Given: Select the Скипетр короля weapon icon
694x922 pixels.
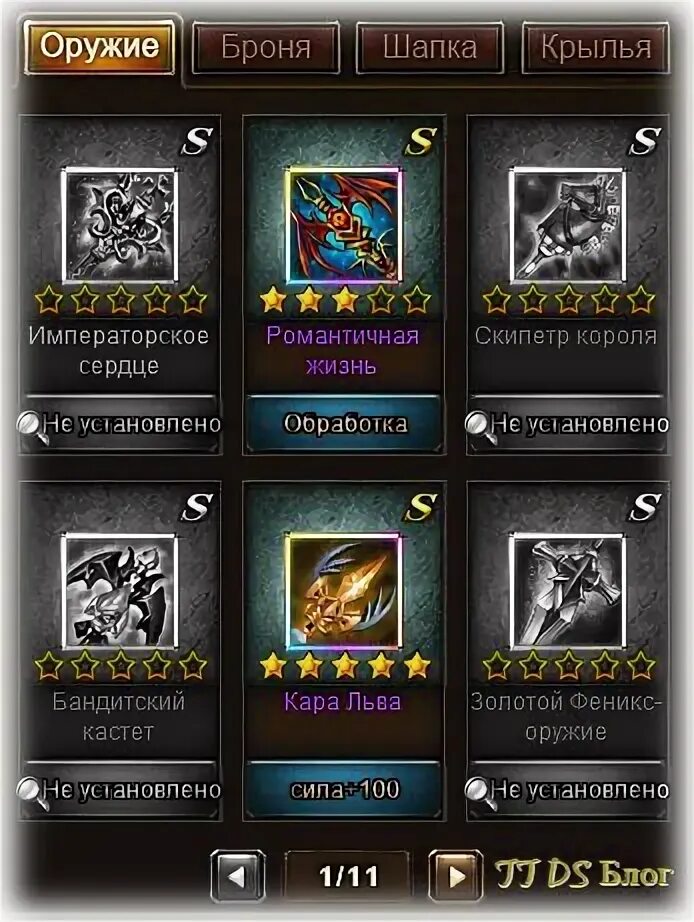Looking at the screenshot, I should 568,226.
